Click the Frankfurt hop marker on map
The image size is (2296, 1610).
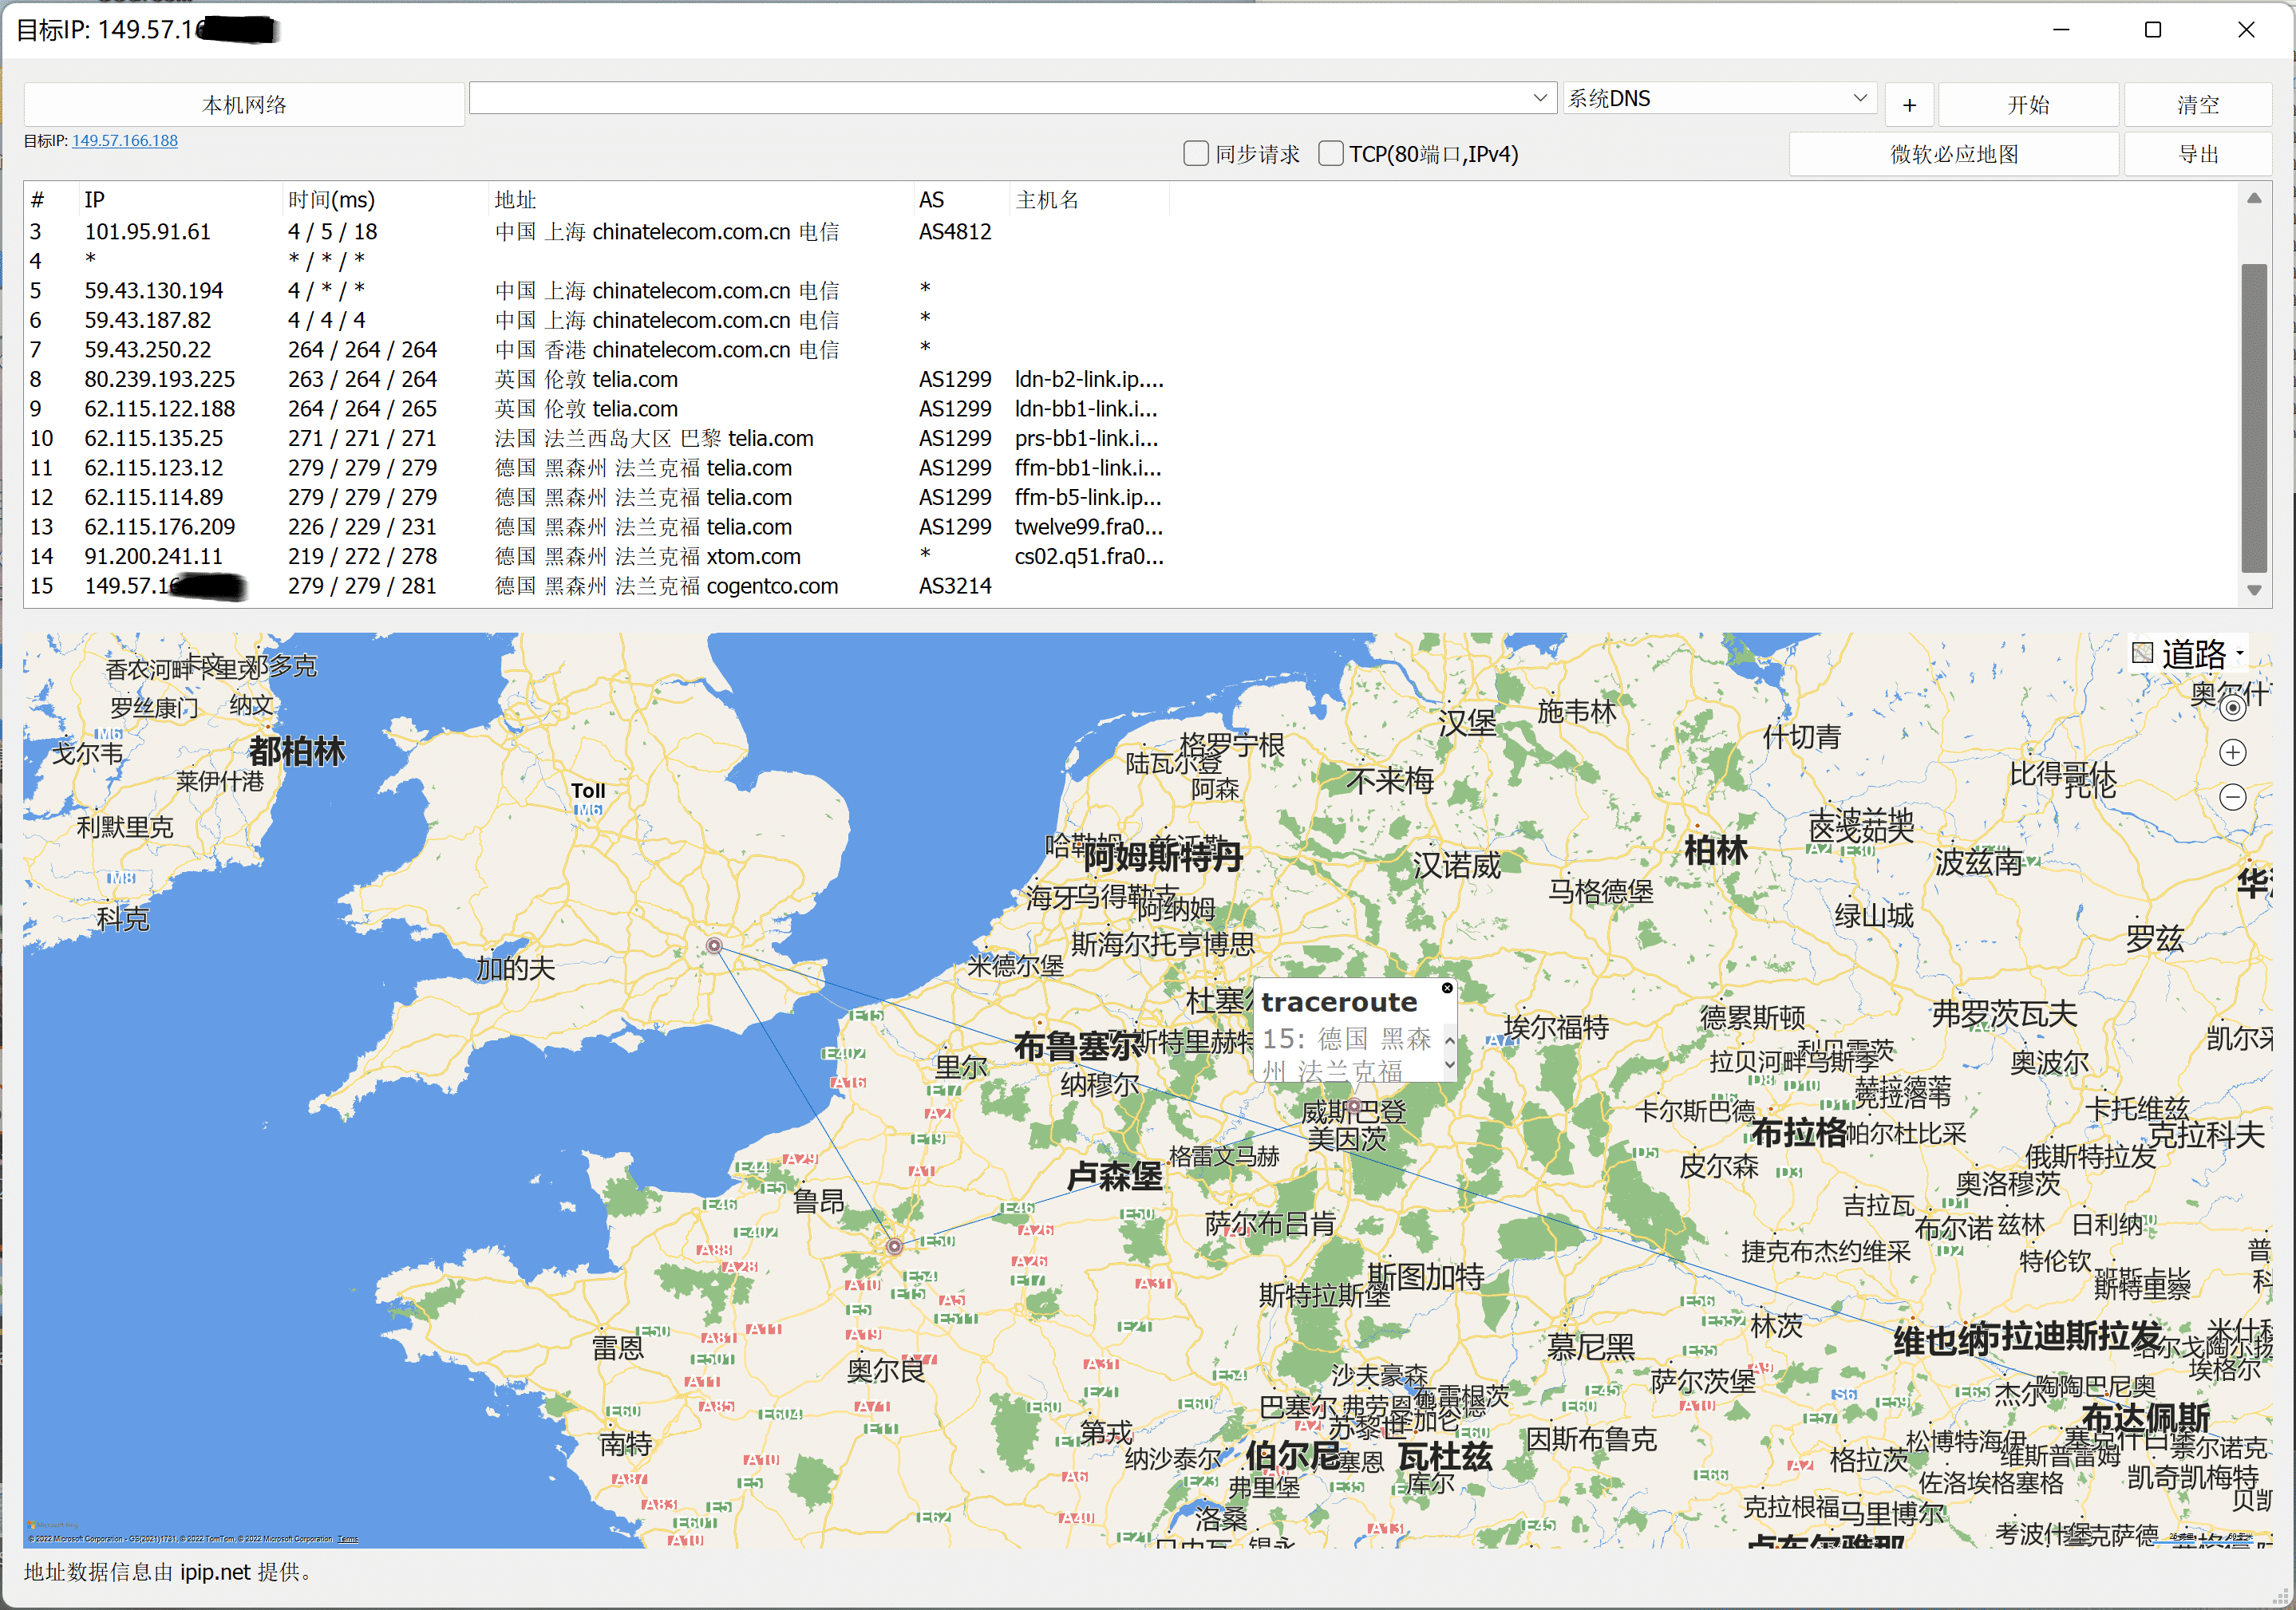(1353, 1106)
